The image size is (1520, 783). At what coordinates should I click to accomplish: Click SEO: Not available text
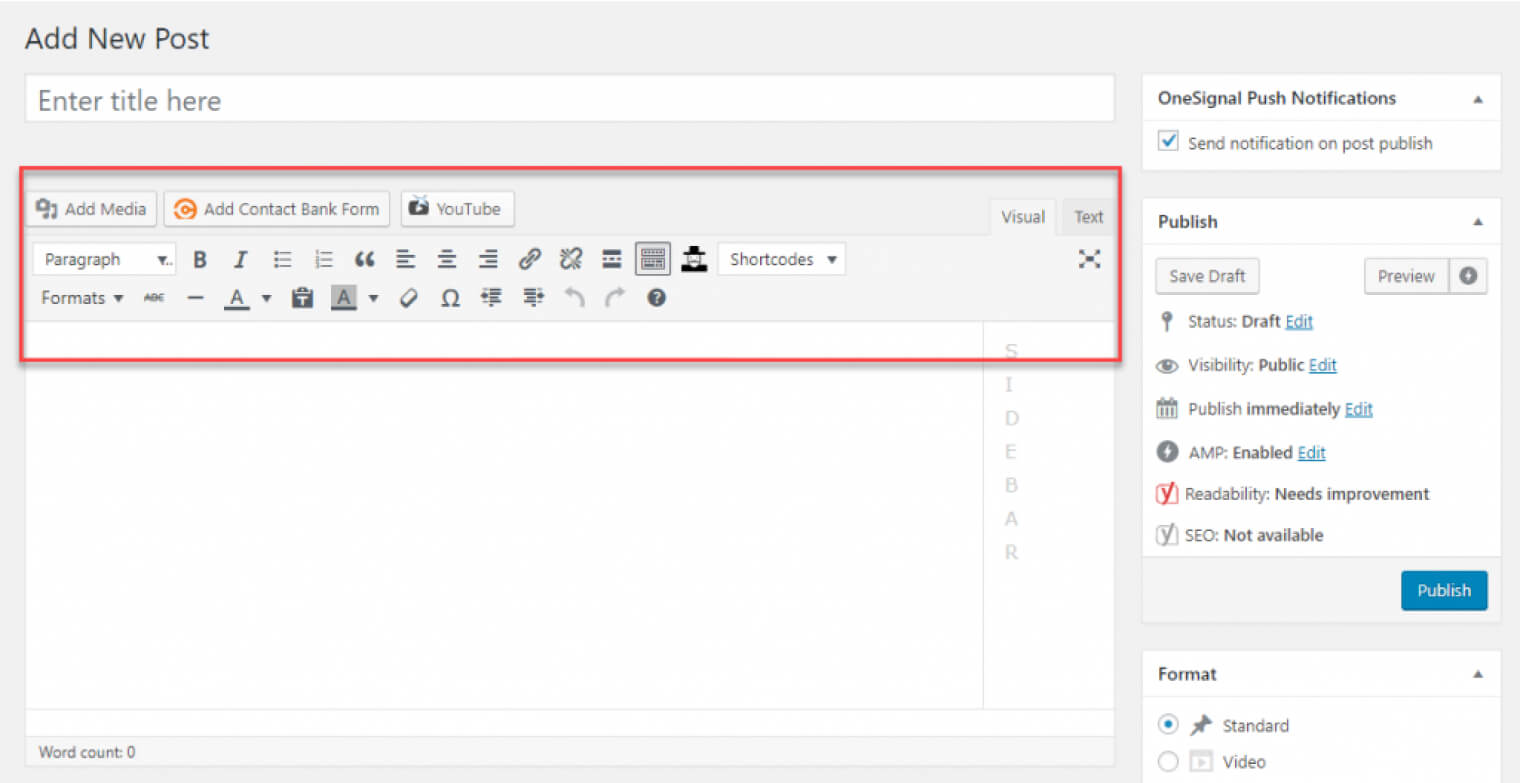click(x=1253, y=535)
